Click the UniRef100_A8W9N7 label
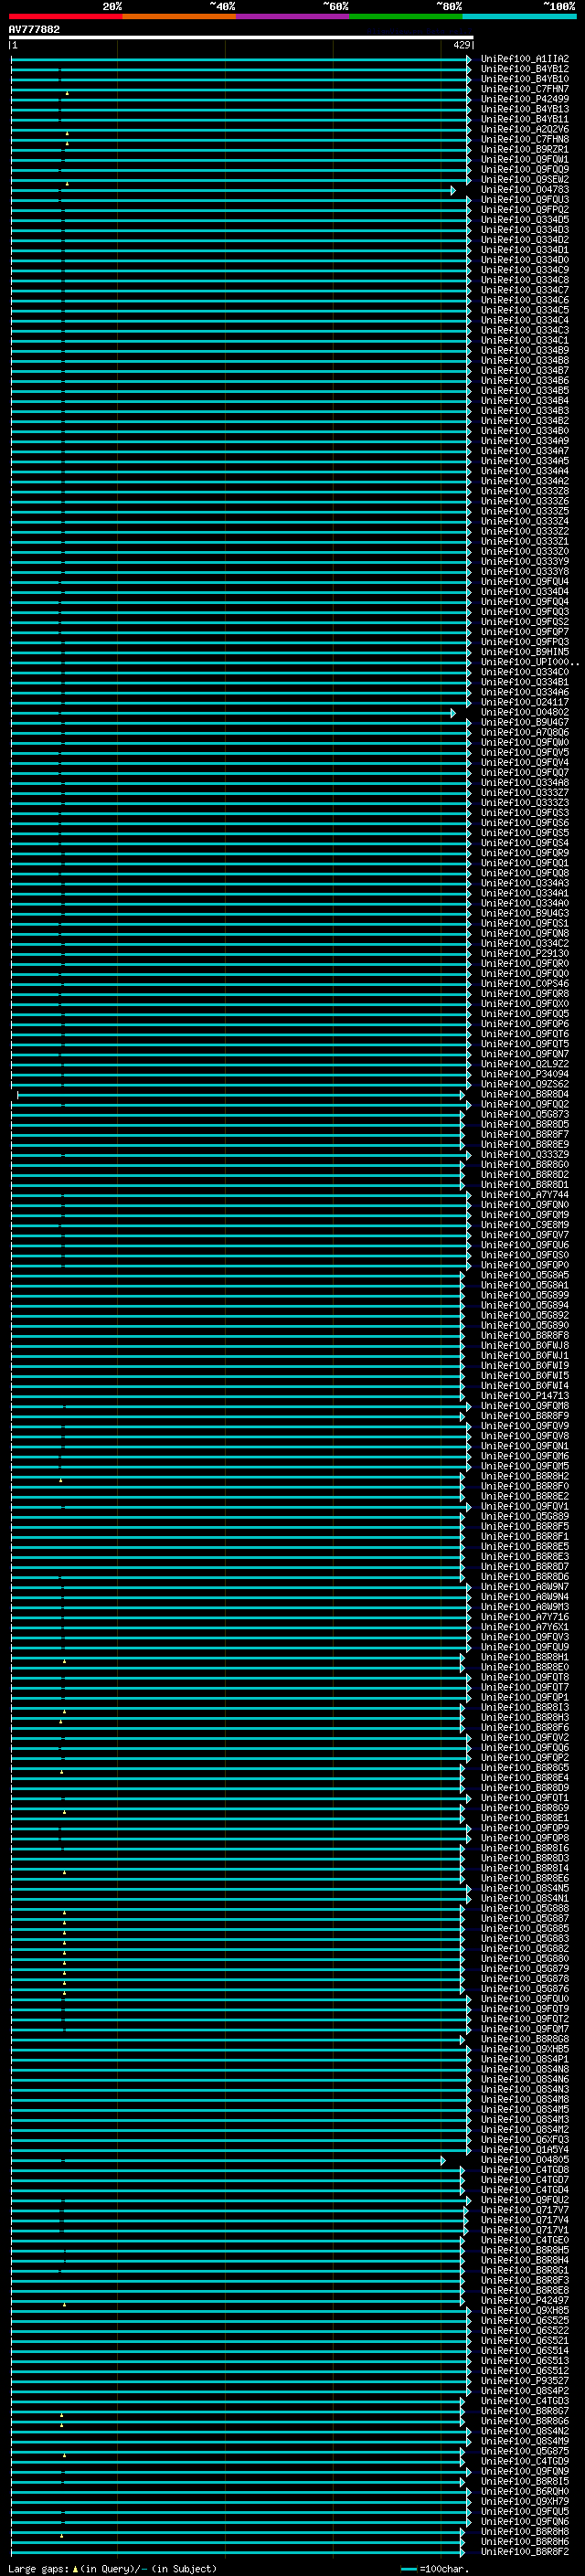Image resolution: width=585 pixels, height=2576 pixels. [x=525, y=1588]
